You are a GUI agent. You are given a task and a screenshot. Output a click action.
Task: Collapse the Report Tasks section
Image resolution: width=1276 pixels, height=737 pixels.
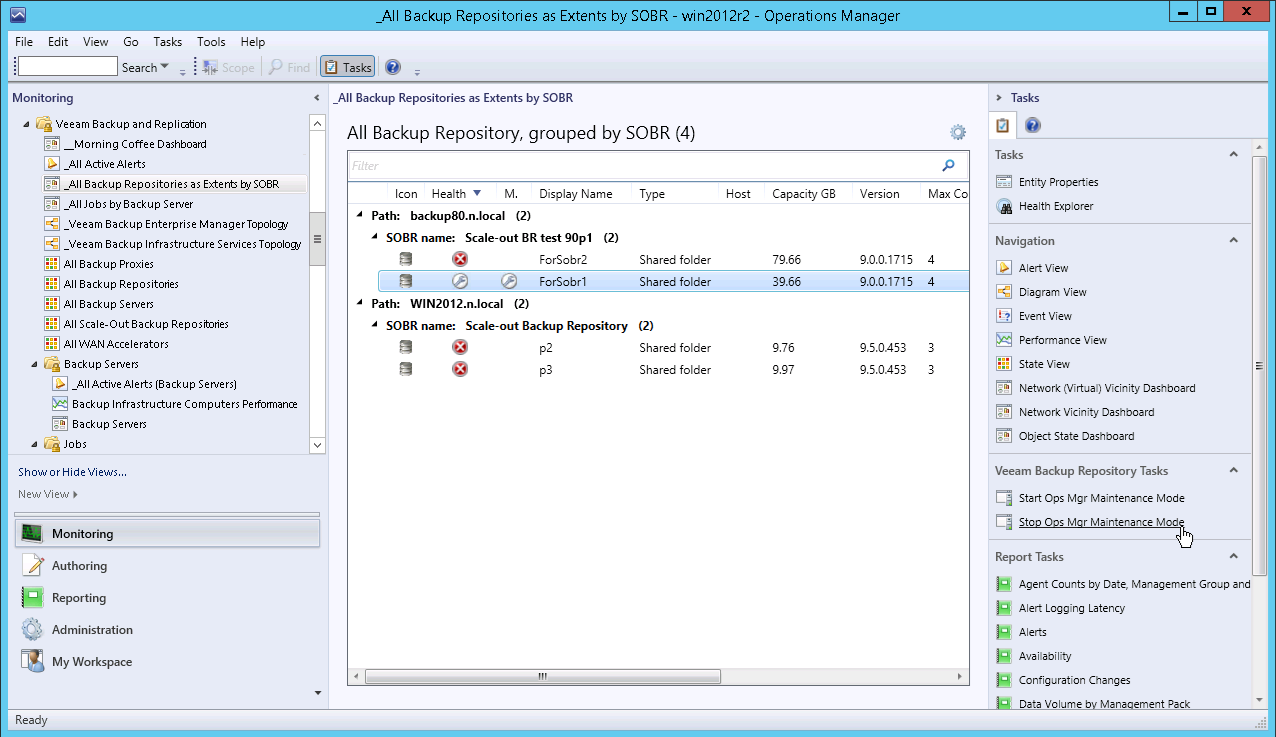point(1233,557)
